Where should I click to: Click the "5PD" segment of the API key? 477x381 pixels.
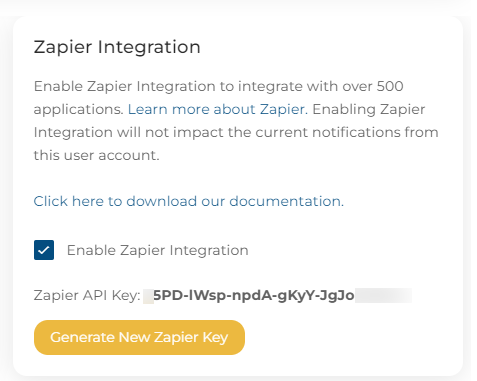[169, 295]
